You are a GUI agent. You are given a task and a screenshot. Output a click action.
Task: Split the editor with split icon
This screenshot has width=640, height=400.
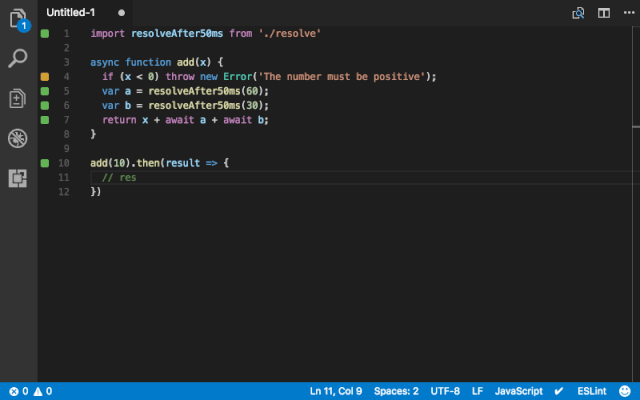[x=604, y=13]
